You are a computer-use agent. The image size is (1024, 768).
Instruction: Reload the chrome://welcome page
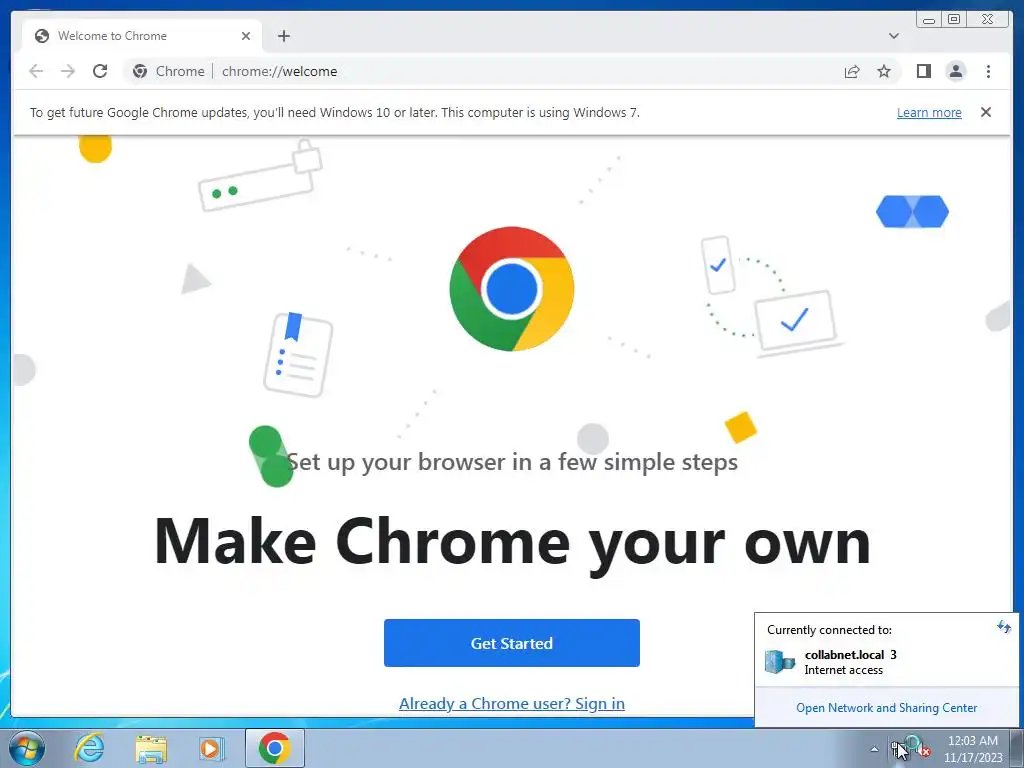(100, 71)
